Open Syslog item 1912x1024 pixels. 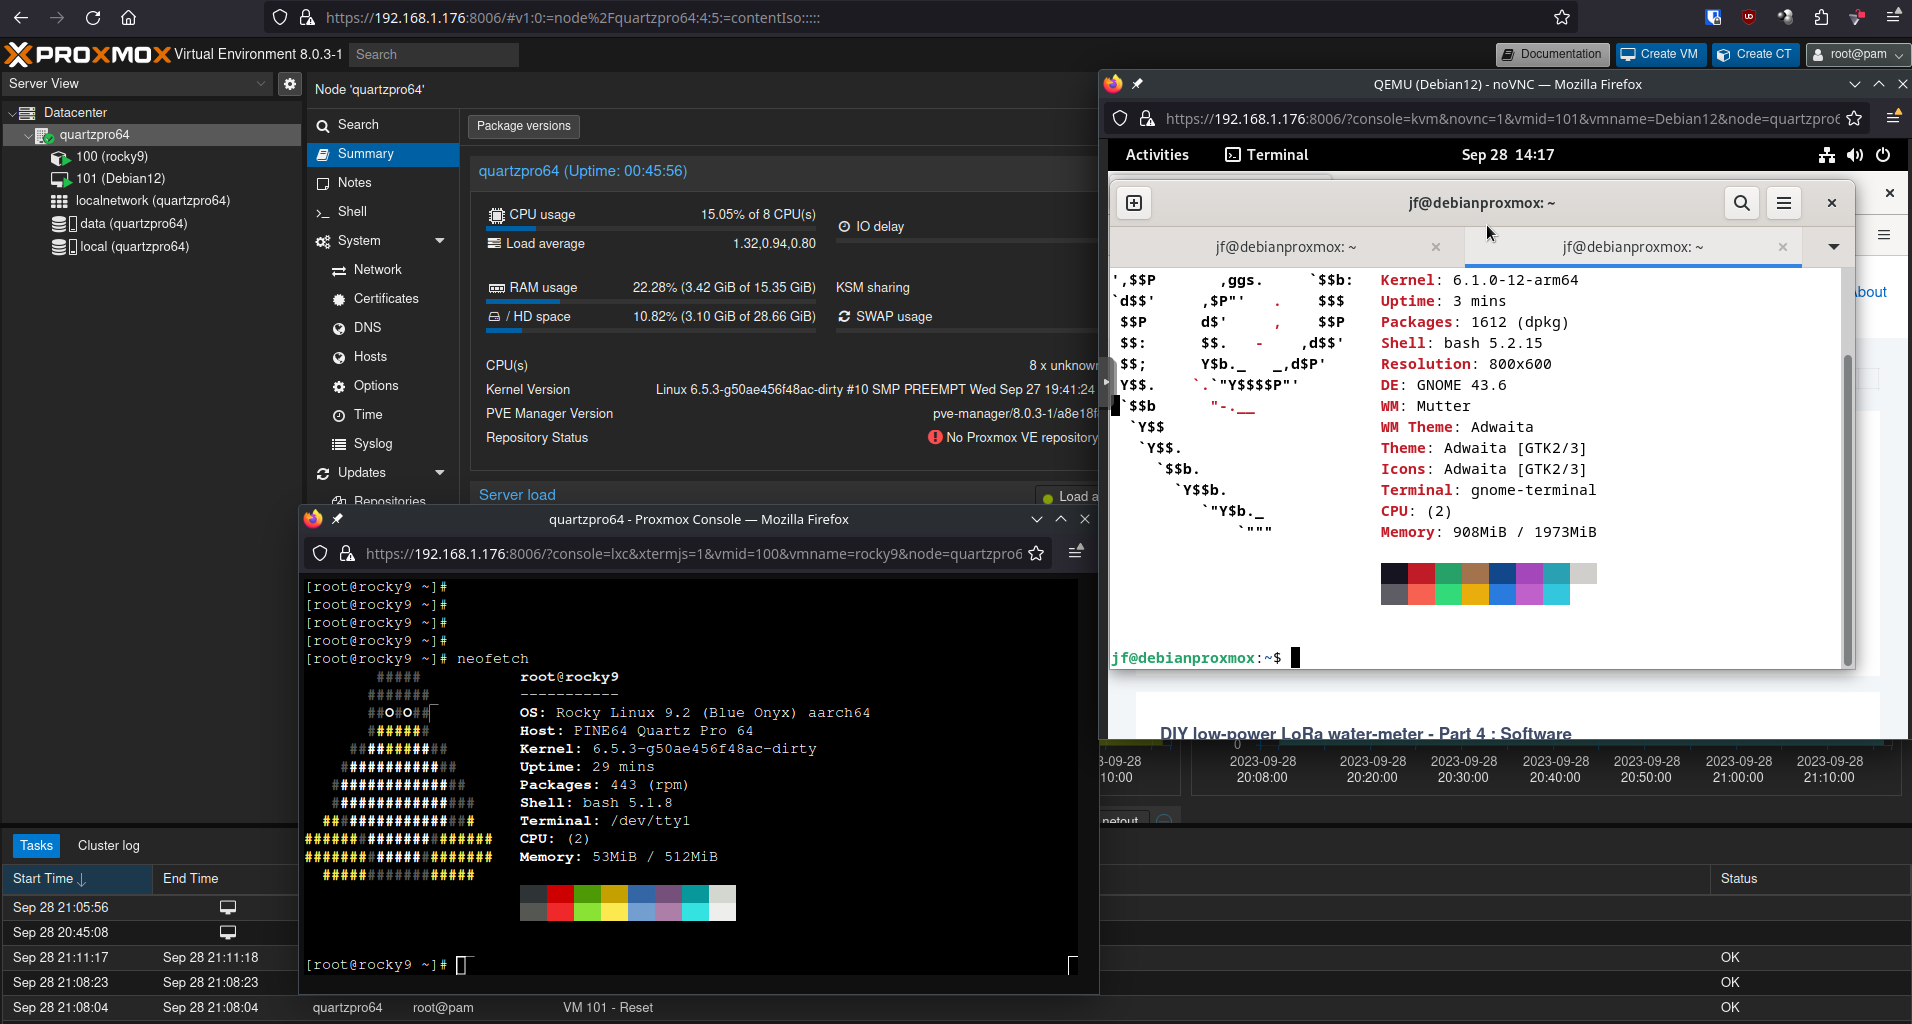coord(383,444)
